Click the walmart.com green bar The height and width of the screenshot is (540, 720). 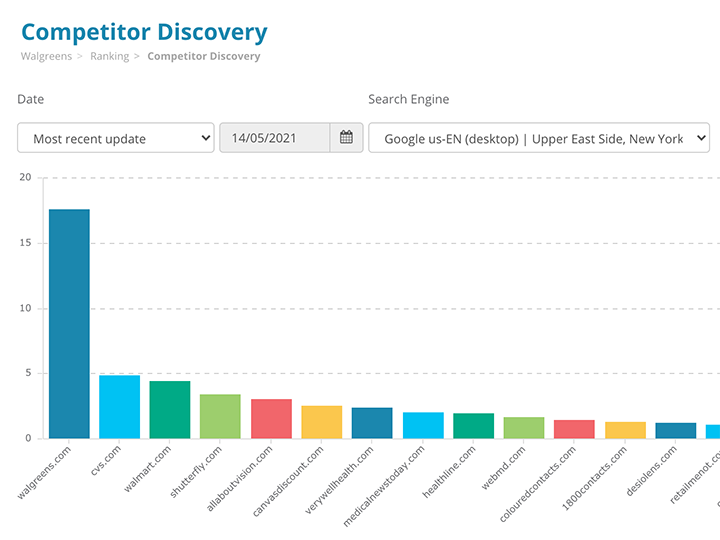[x=170, y=410]
